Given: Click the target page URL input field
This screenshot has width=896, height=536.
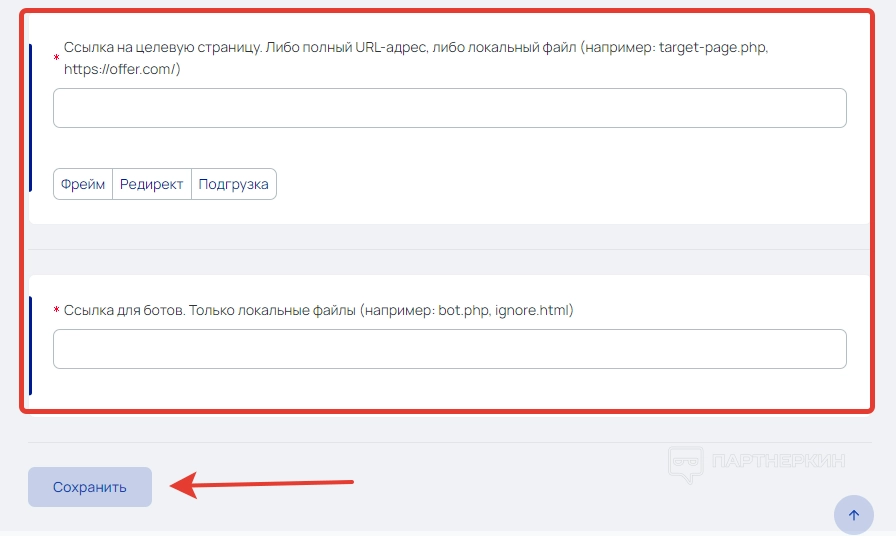Looking at the screenshot, I should pos(449,108).
